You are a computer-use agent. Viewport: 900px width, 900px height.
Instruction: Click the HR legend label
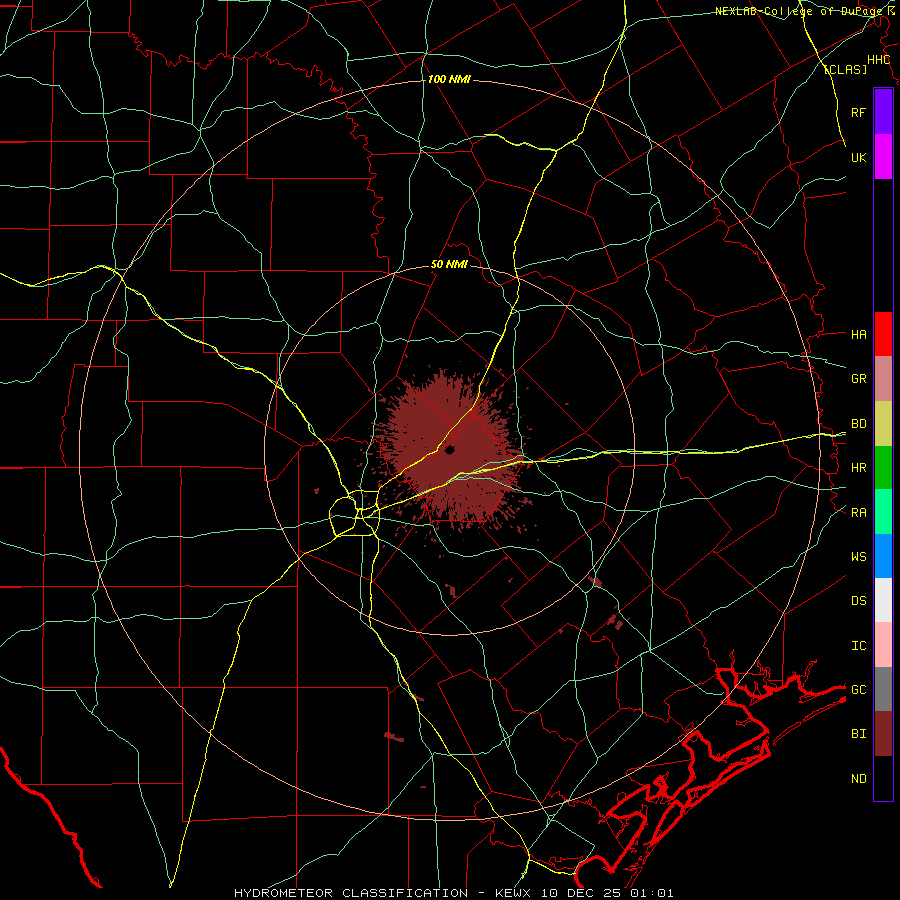(x=859, y=468)
